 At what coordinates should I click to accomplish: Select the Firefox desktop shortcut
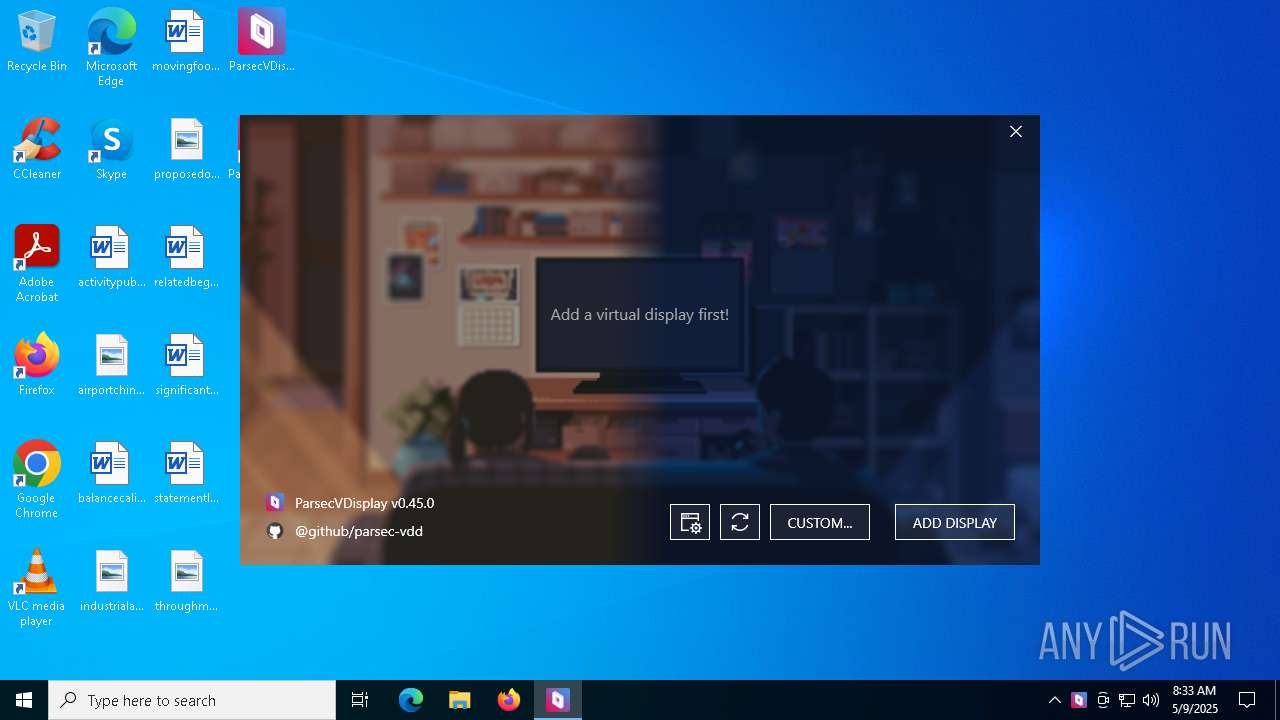pyautogui.click(x=37, y=365)
